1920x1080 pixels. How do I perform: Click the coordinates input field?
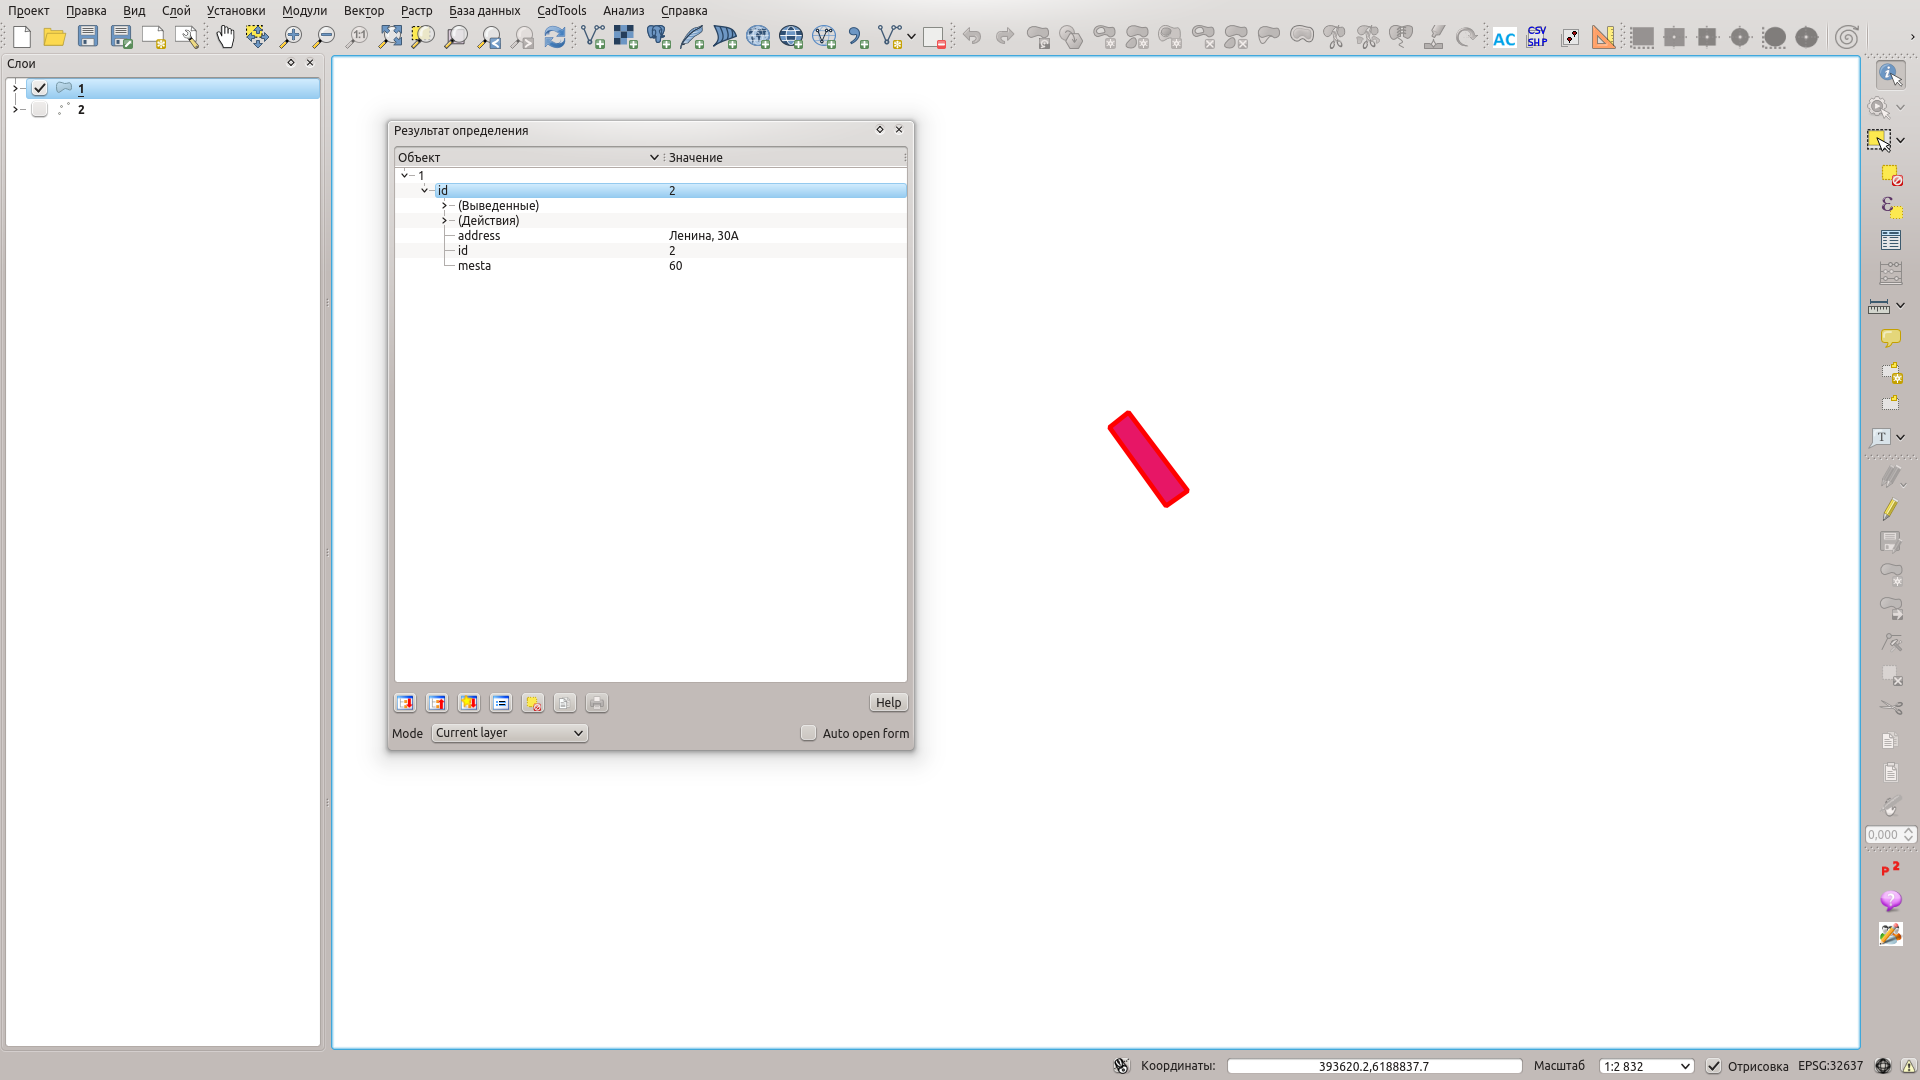click(1373, 1066)
